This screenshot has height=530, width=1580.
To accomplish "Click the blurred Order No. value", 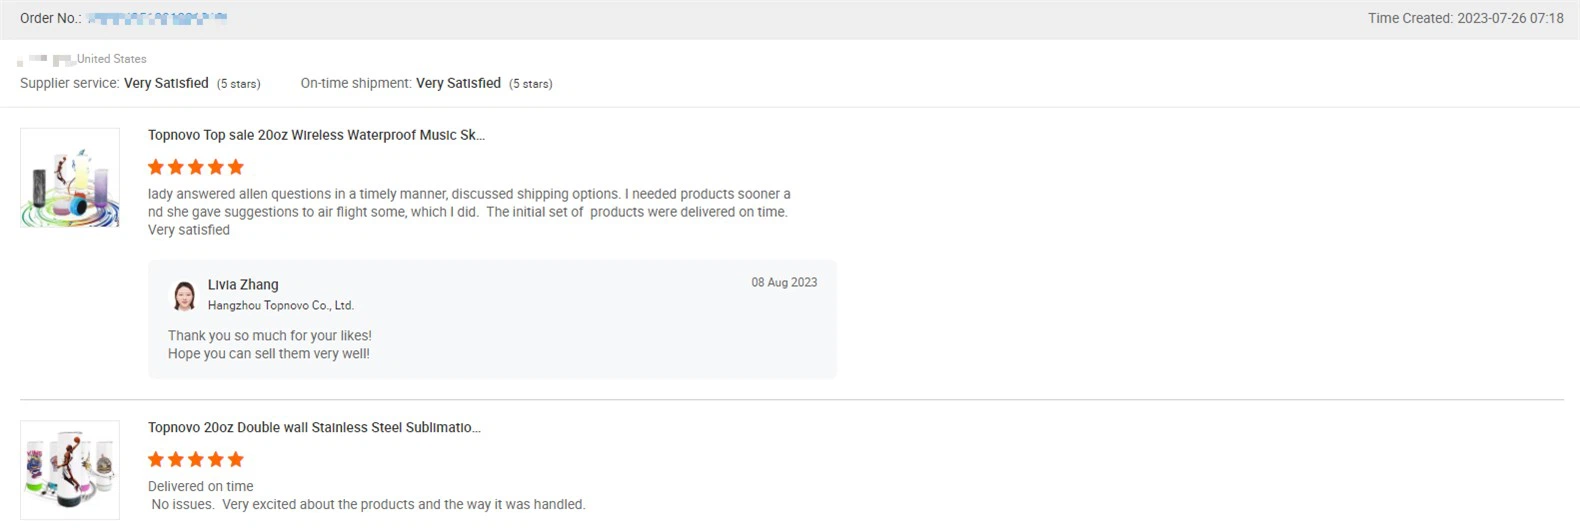I will tap(157, 18).
